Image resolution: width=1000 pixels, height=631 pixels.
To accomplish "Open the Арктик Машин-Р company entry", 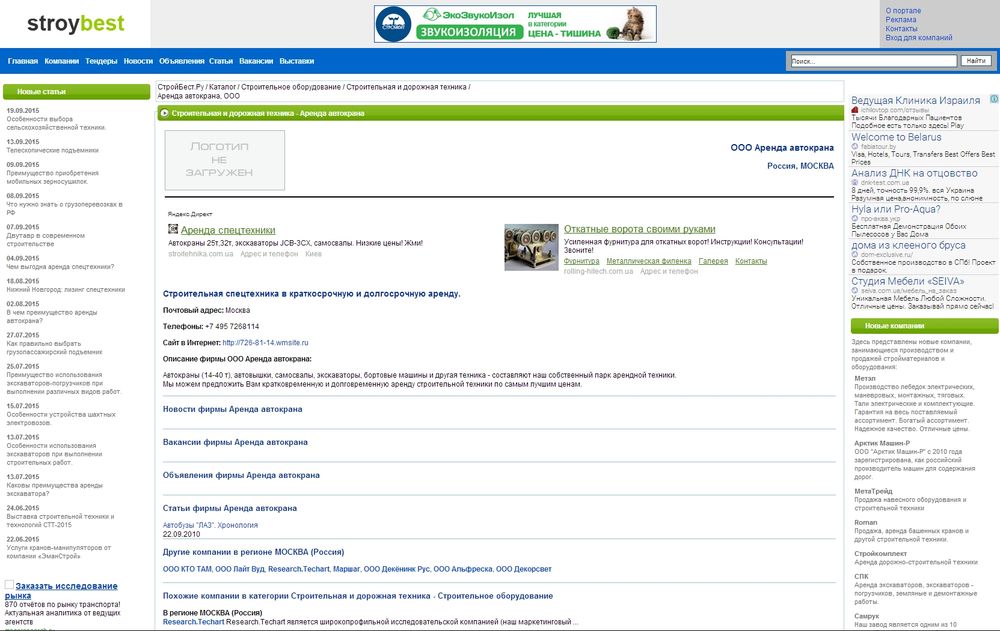I will click(x=882, y=443).
